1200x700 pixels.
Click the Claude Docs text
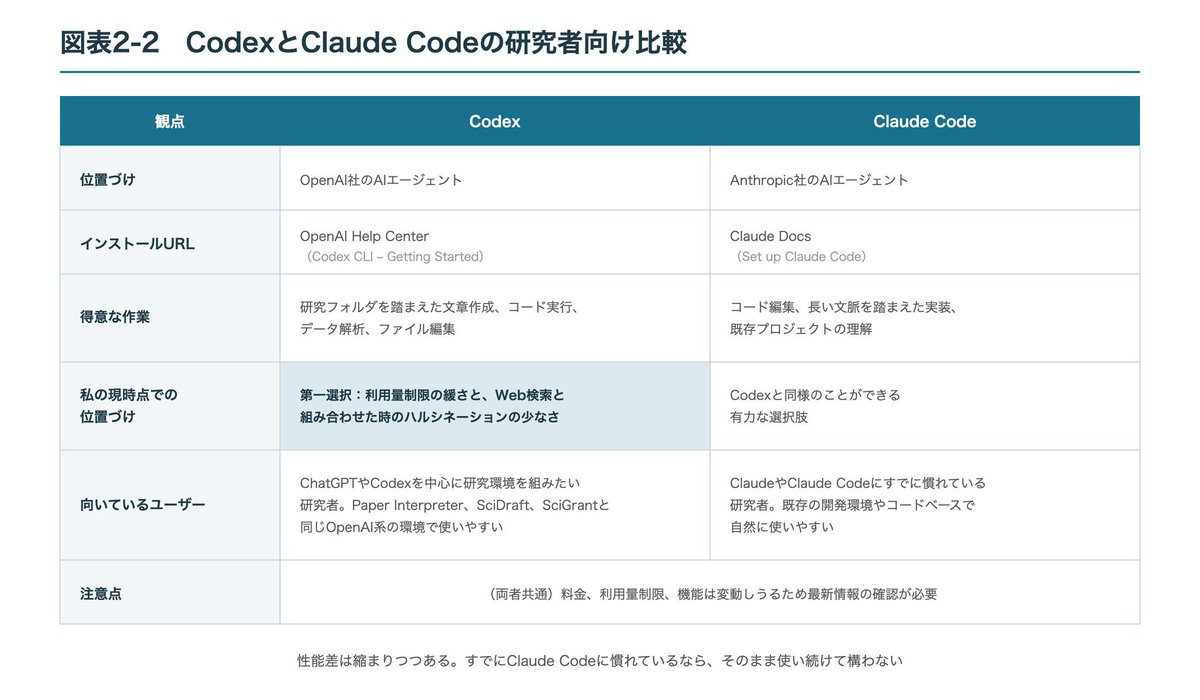770,236
